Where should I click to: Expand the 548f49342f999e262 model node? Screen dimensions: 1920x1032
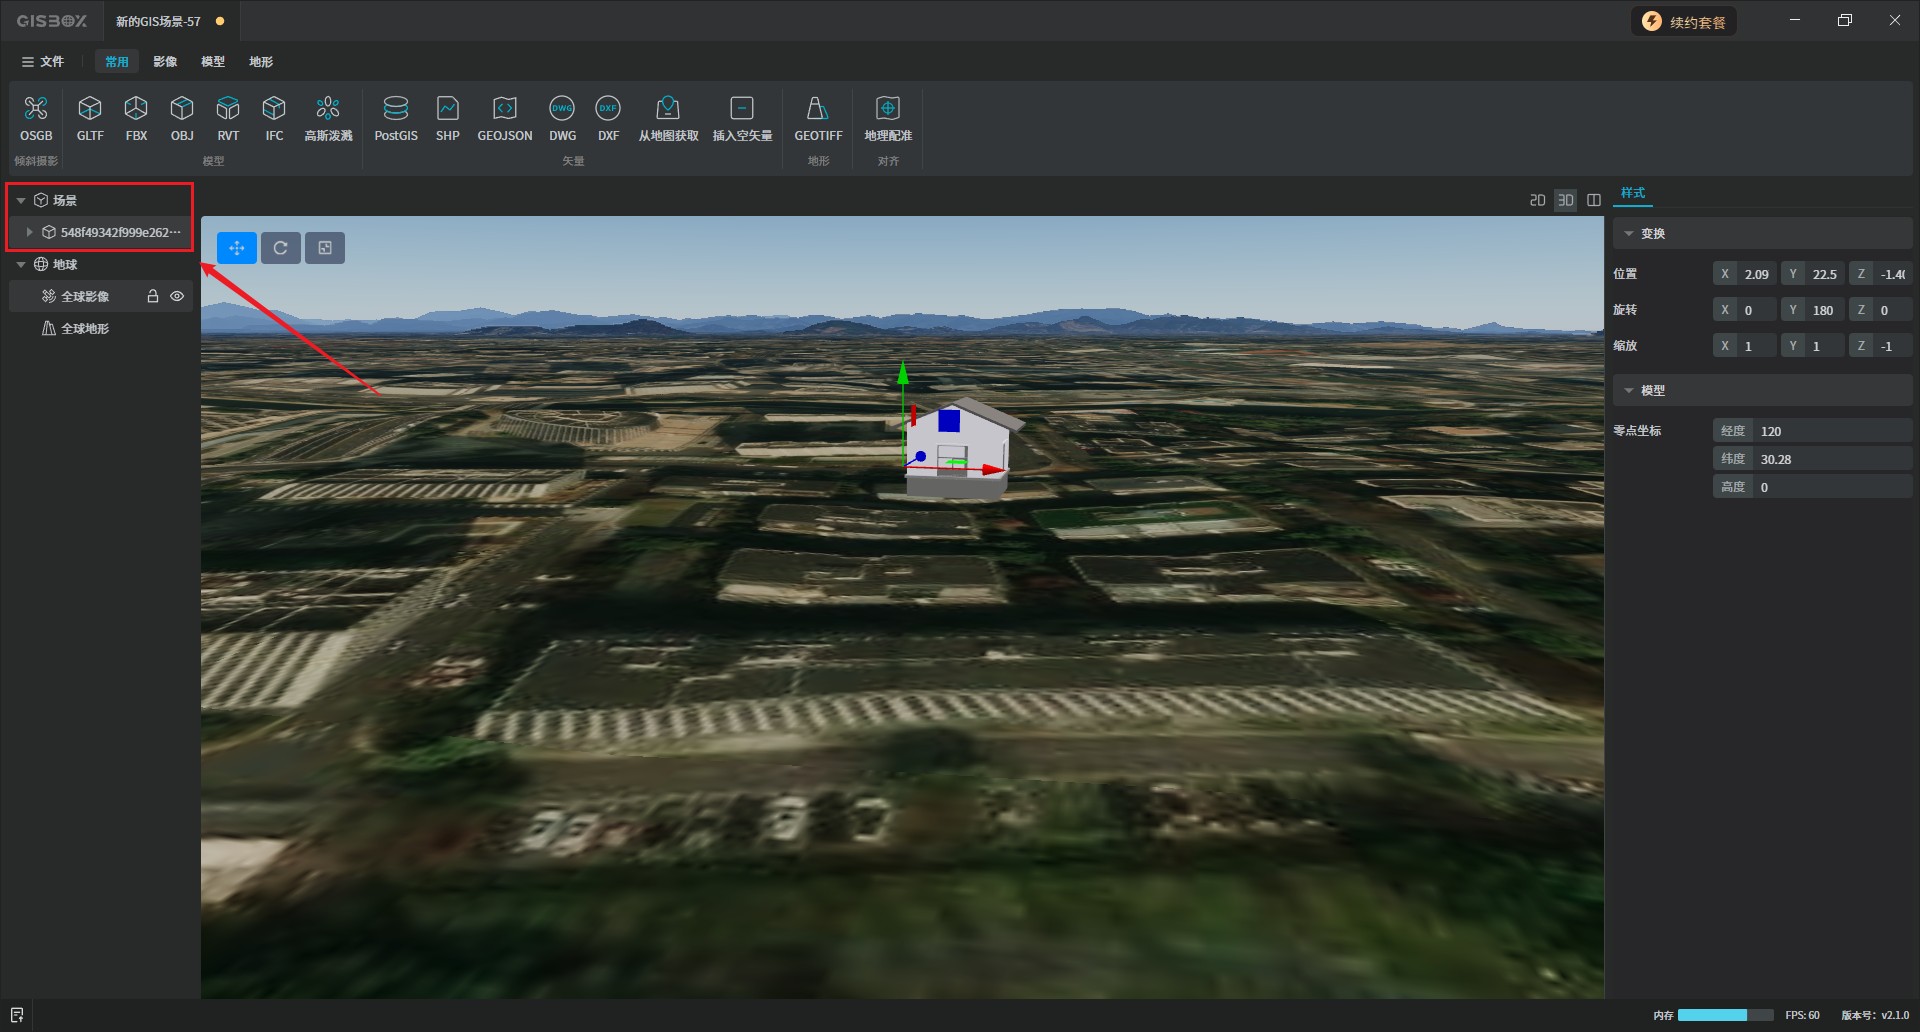point(30,232)
